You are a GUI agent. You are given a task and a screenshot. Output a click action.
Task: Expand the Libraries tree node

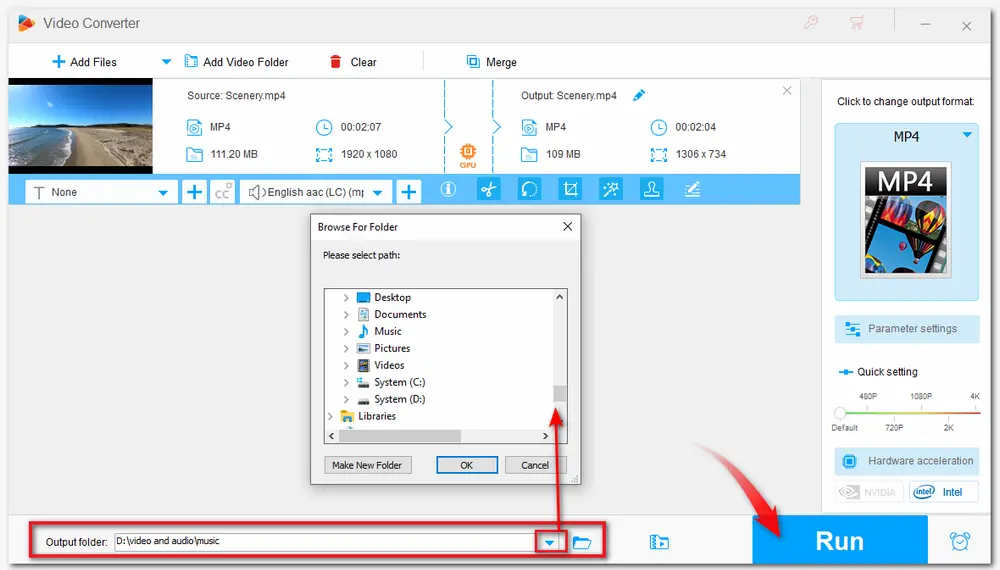click(330, 416)
